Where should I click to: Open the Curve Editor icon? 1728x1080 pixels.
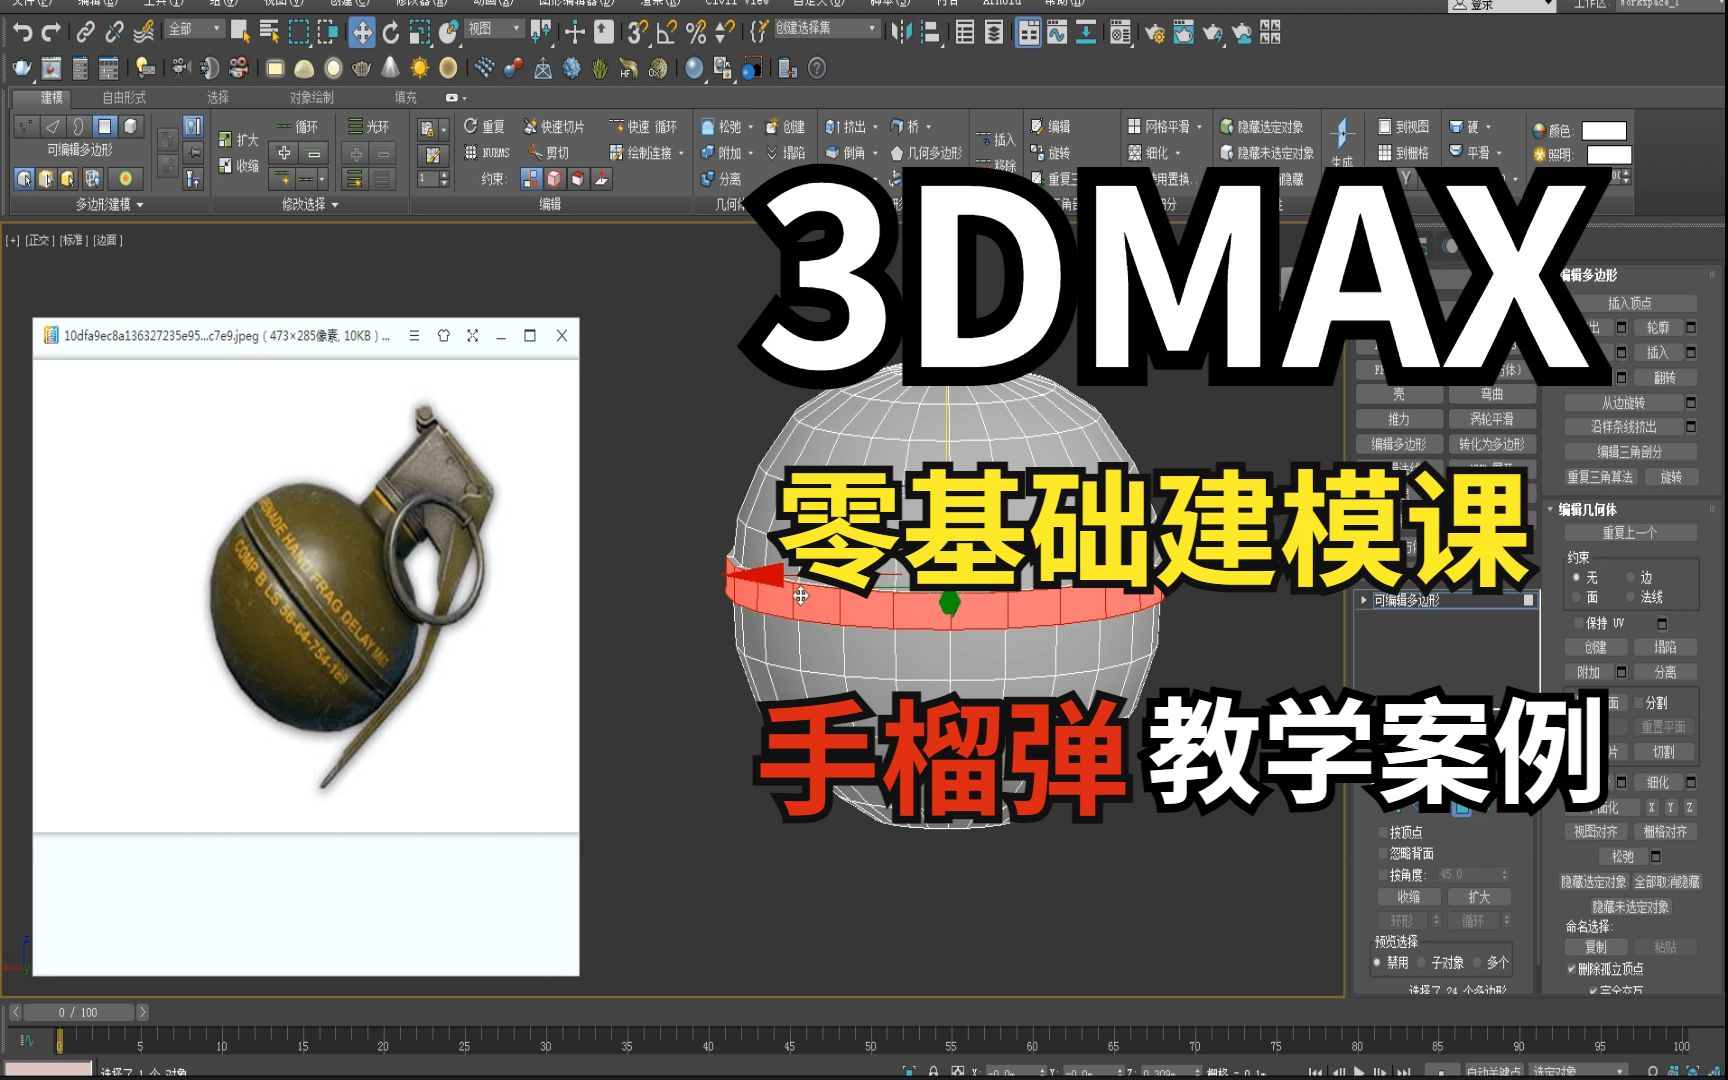pos(1057,33)
